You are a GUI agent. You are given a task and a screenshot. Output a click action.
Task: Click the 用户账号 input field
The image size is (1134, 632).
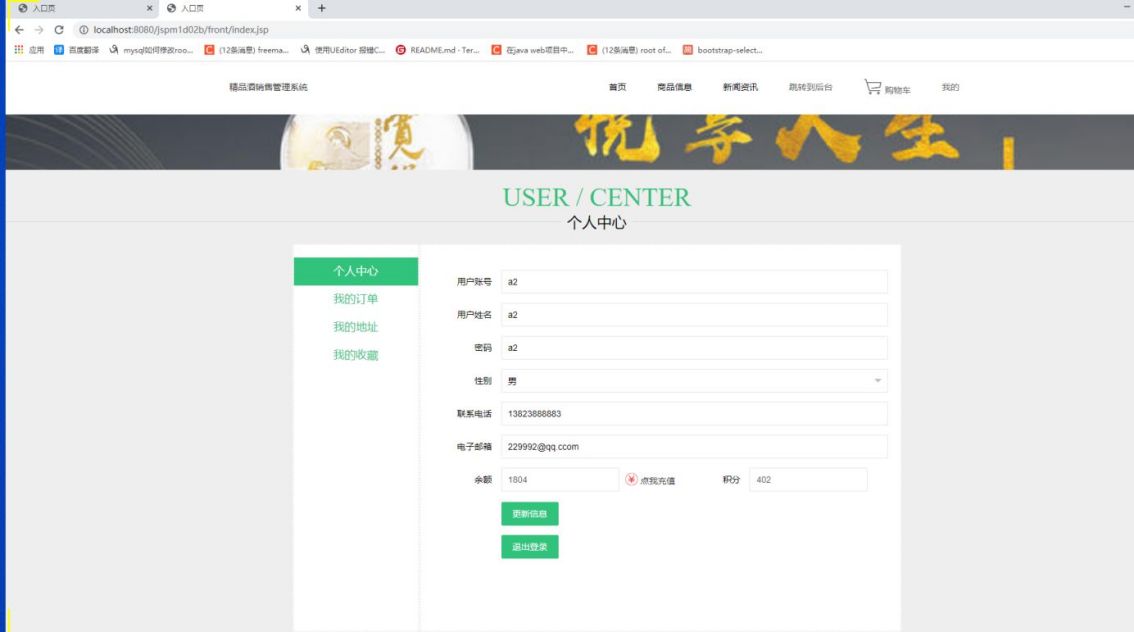694,282
